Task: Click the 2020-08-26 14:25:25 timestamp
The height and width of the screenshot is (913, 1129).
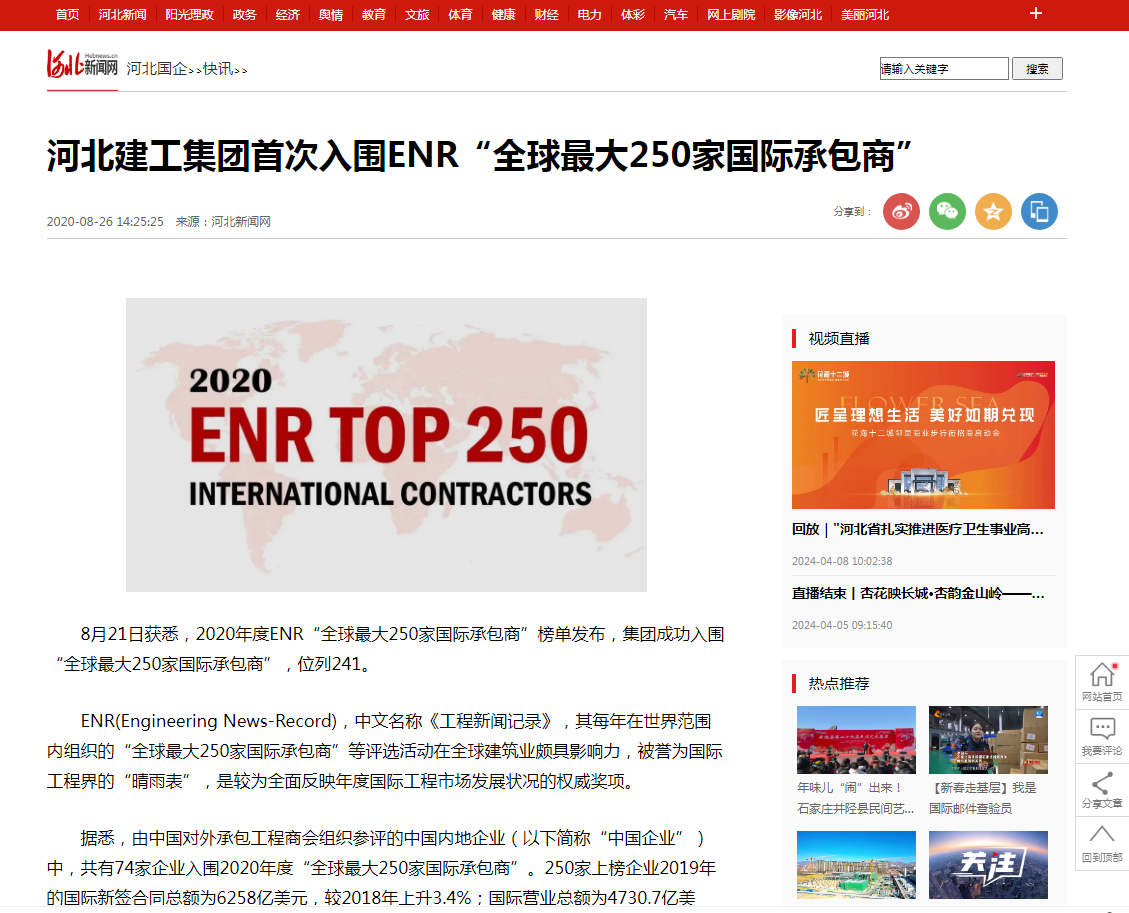Action: [x=105, y=222]
